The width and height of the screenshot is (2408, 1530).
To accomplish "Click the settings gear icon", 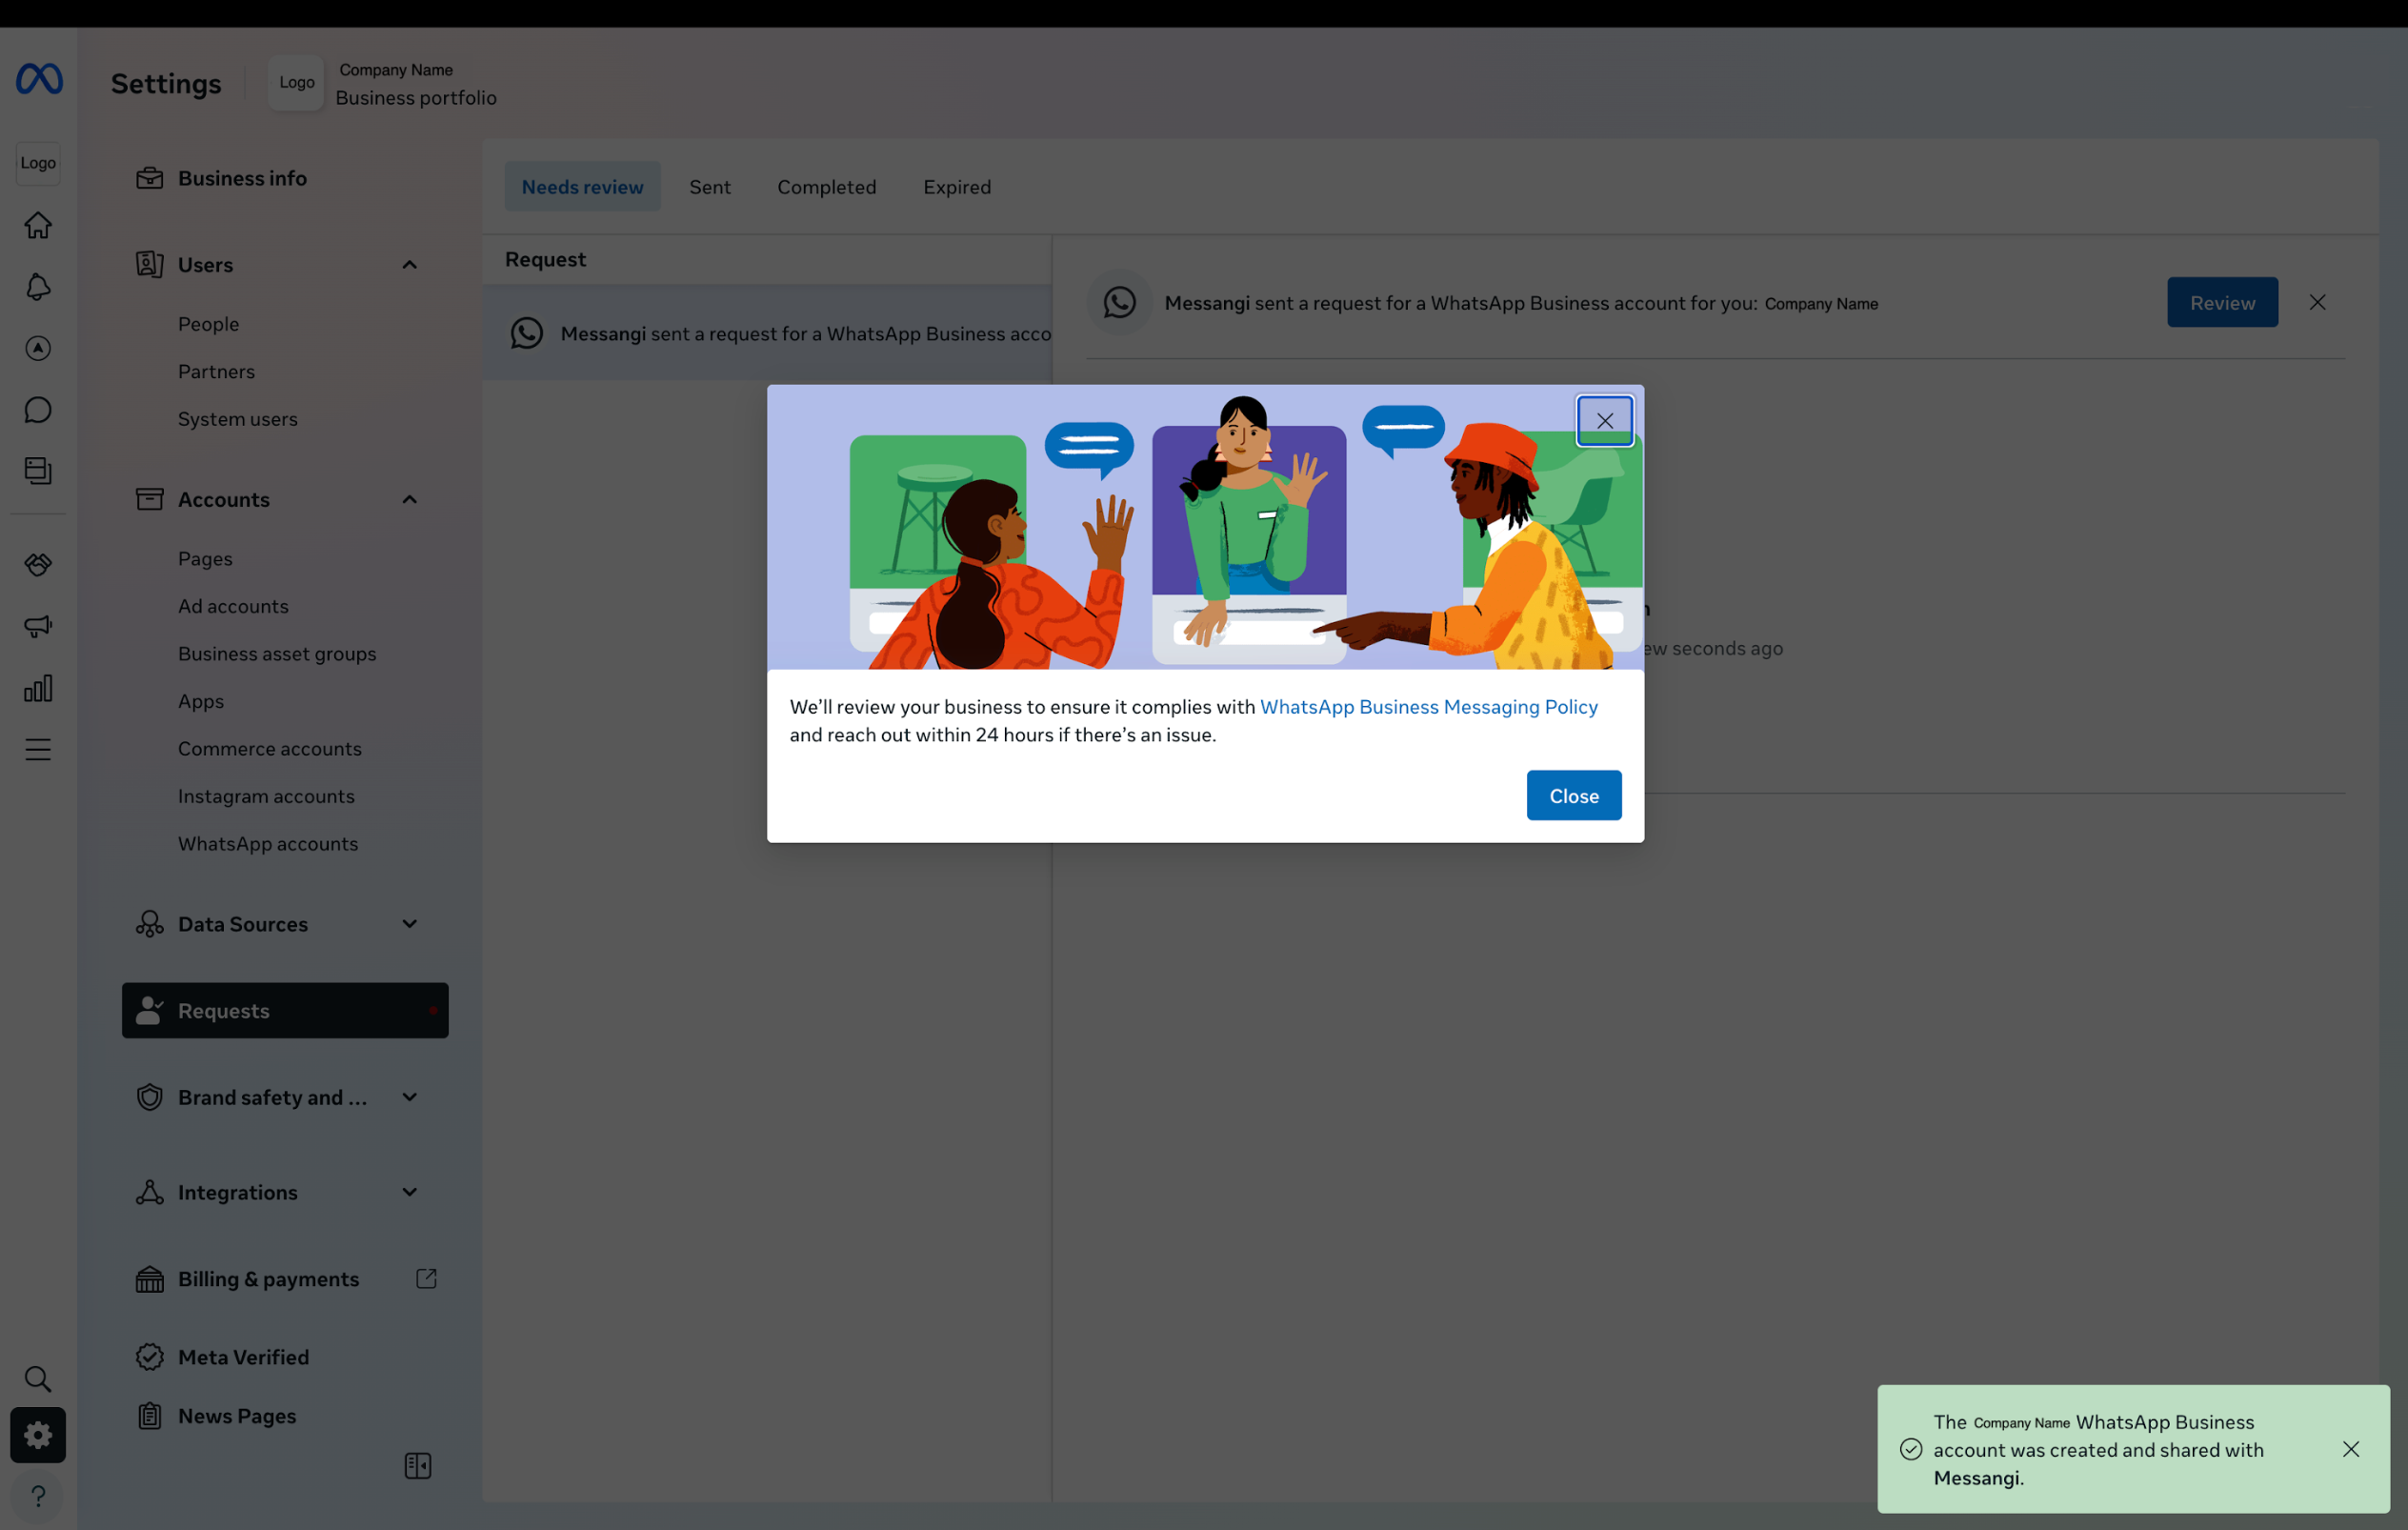I will click(38, 1435).
